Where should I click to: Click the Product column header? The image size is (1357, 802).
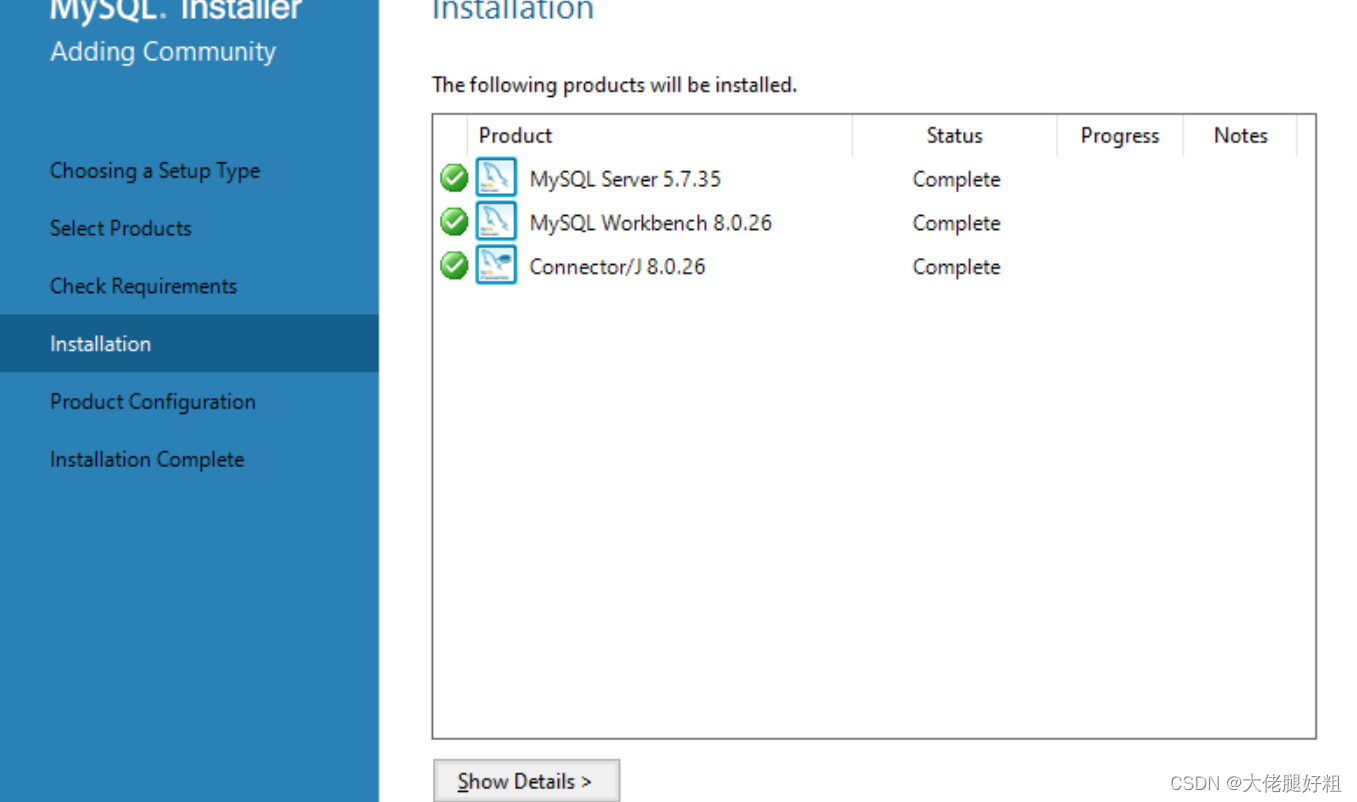click(660, 136)
